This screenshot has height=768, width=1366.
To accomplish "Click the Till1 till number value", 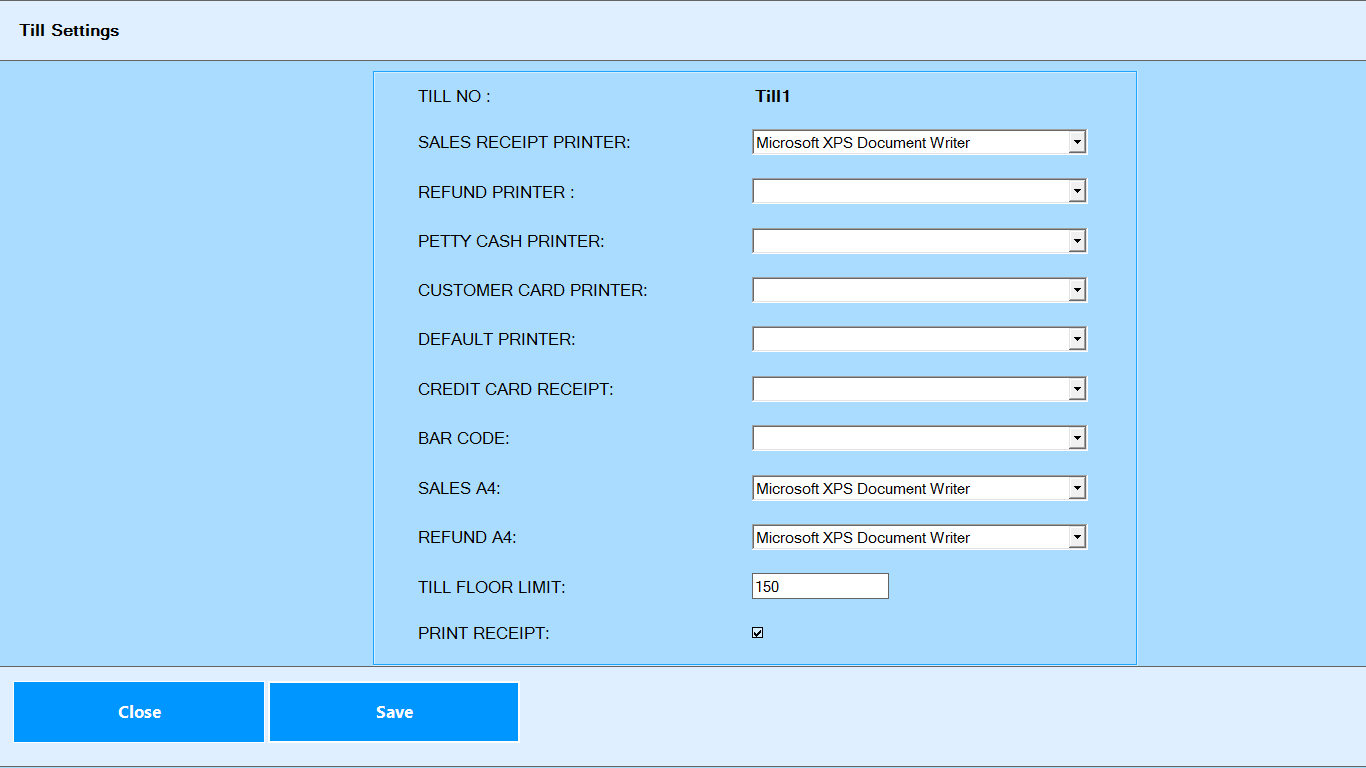I will [773, 97].
